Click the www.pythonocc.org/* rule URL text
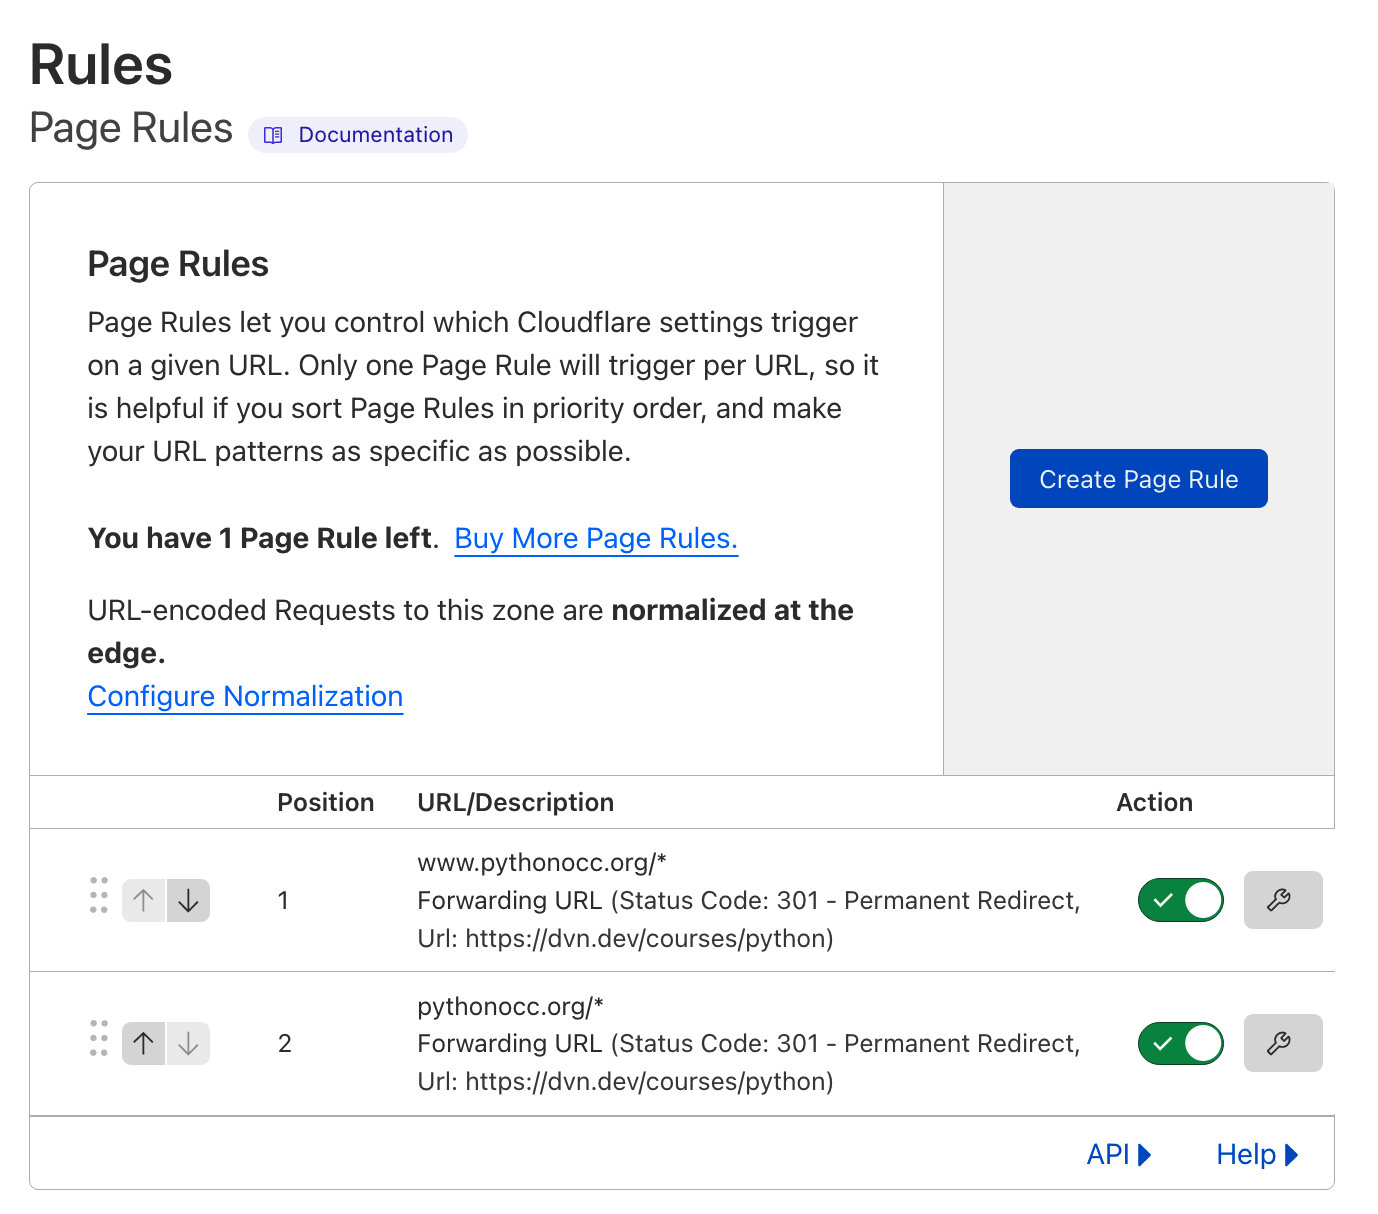 pos(542,862)
